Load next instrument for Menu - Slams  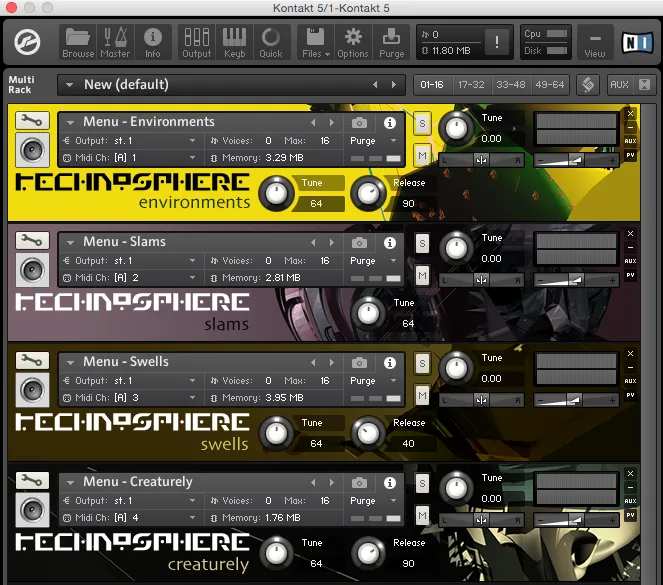(x=332, y=243)
